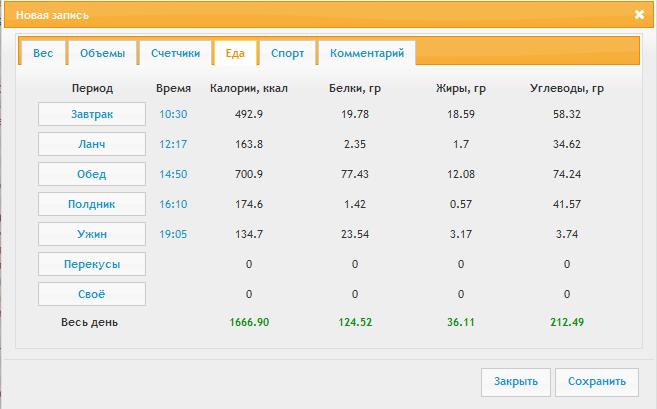Click the Калории, ккал header

coord(249,88)
